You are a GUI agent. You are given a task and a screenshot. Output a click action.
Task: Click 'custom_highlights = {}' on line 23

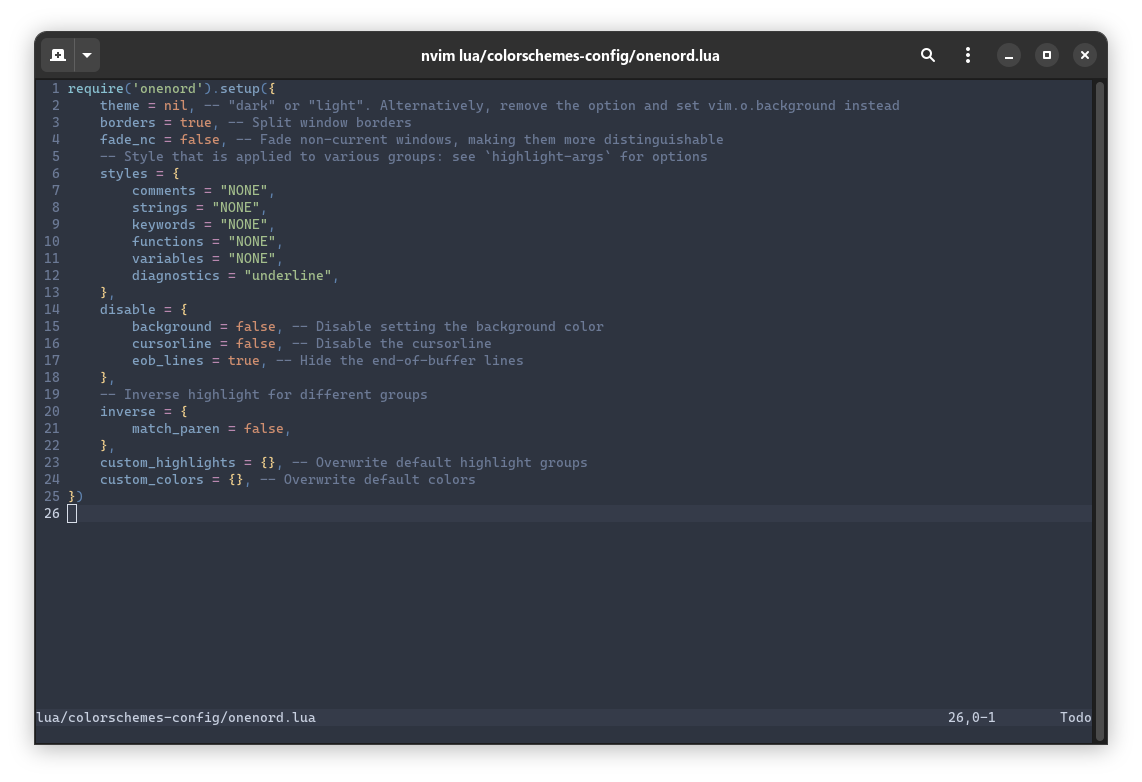(x=187, y=462)
